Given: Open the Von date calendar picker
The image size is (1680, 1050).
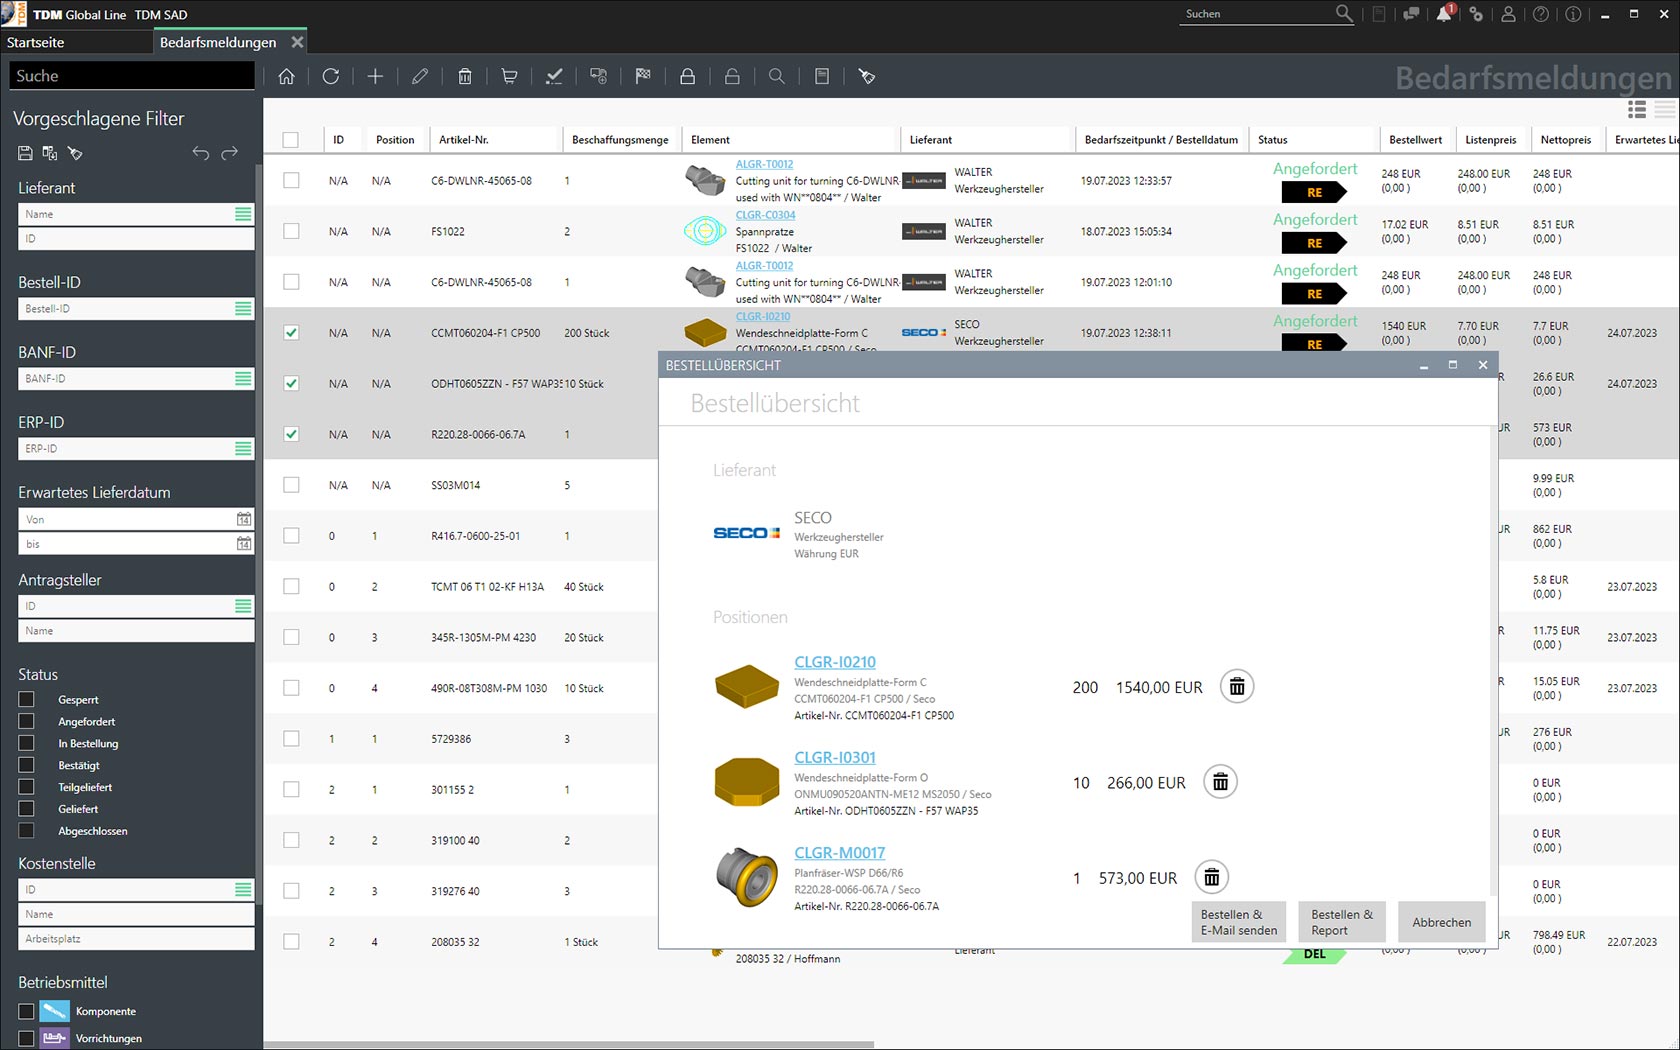Looking at the screenshot, I should [243, 519].
